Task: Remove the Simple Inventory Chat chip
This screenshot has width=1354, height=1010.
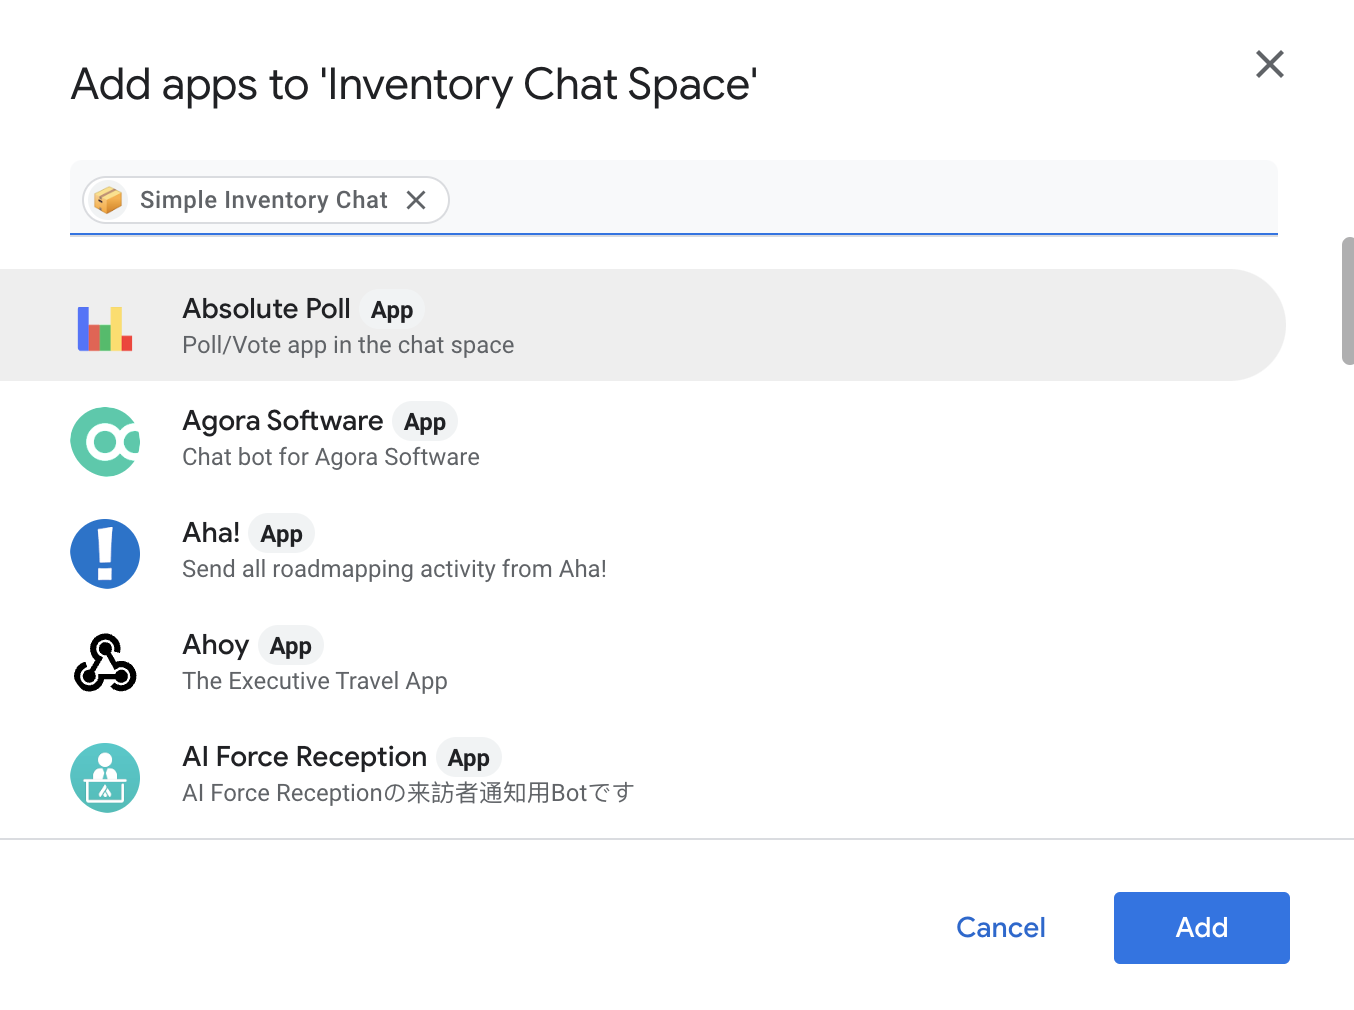Action: coord(417,199)
